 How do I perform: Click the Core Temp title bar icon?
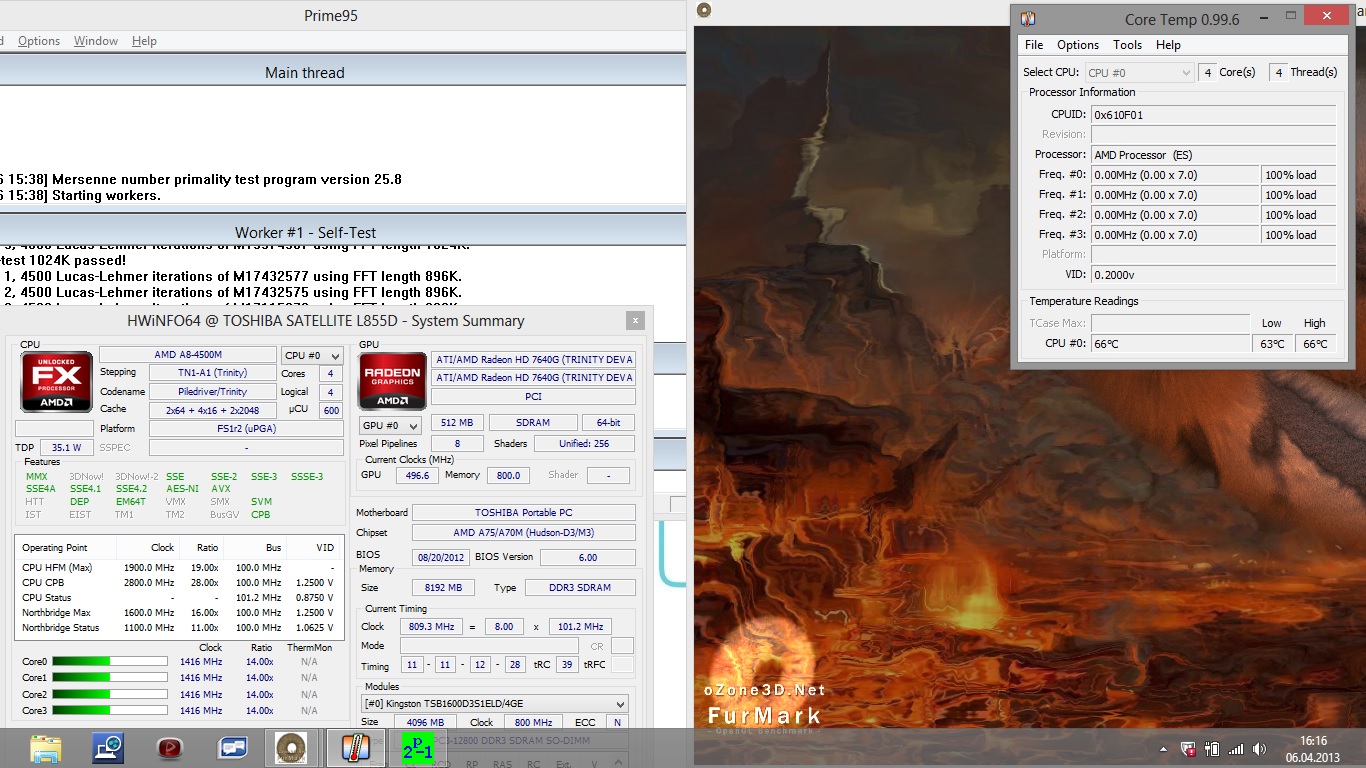click(x=1028, y=19)
